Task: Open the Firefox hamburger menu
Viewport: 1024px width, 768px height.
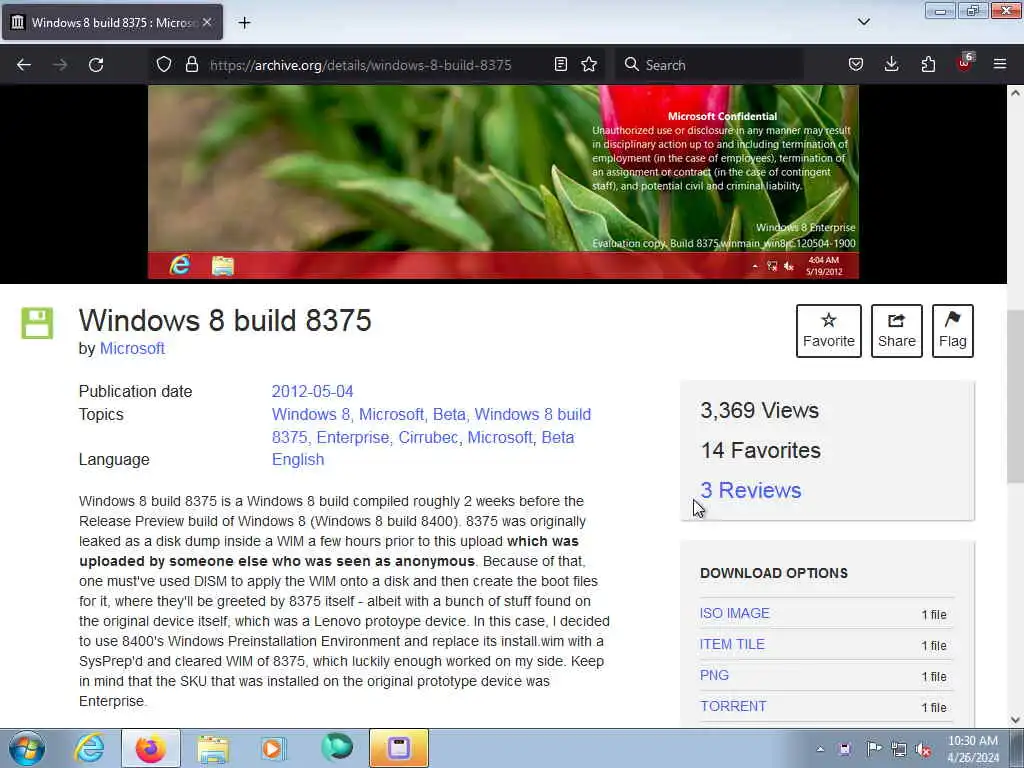Action: 1000,64
